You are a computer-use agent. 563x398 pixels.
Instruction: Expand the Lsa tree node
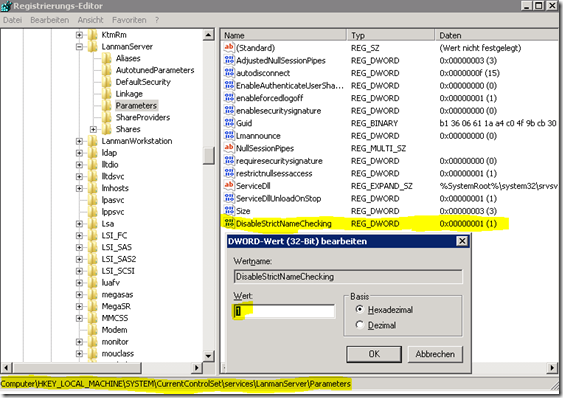coord(79,224)
